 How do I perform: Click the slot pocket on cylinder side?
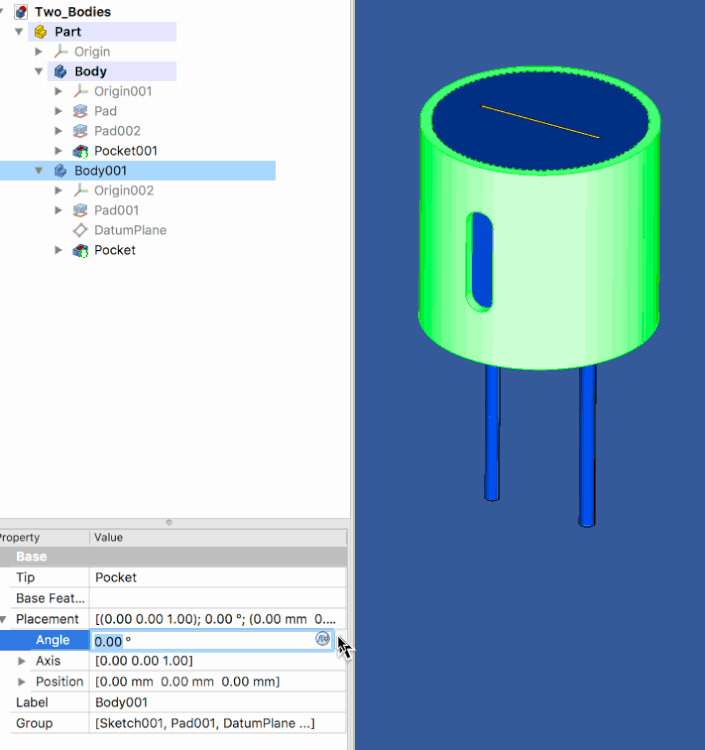pos(481,261)
